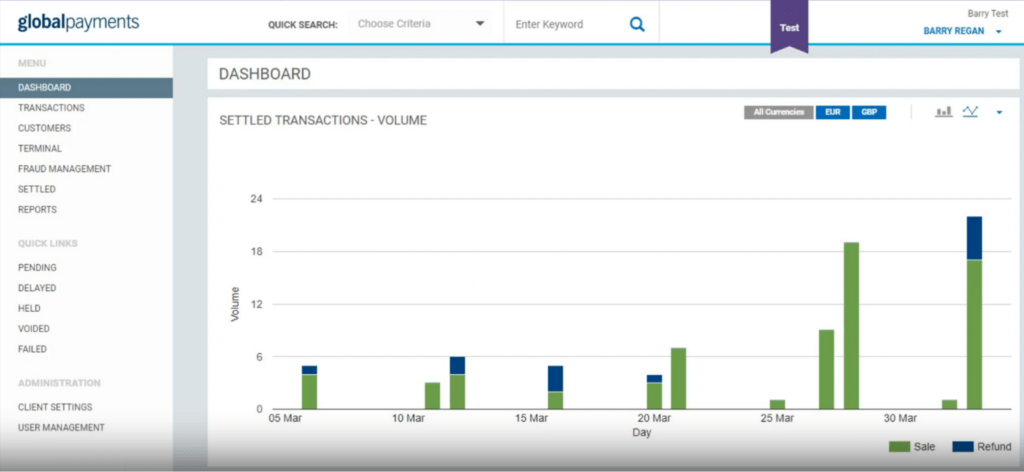The width and height of the screenshot is (1024, 472).
Task: Toggle the Sale series in the legend
Action: [x=912, y=447]
